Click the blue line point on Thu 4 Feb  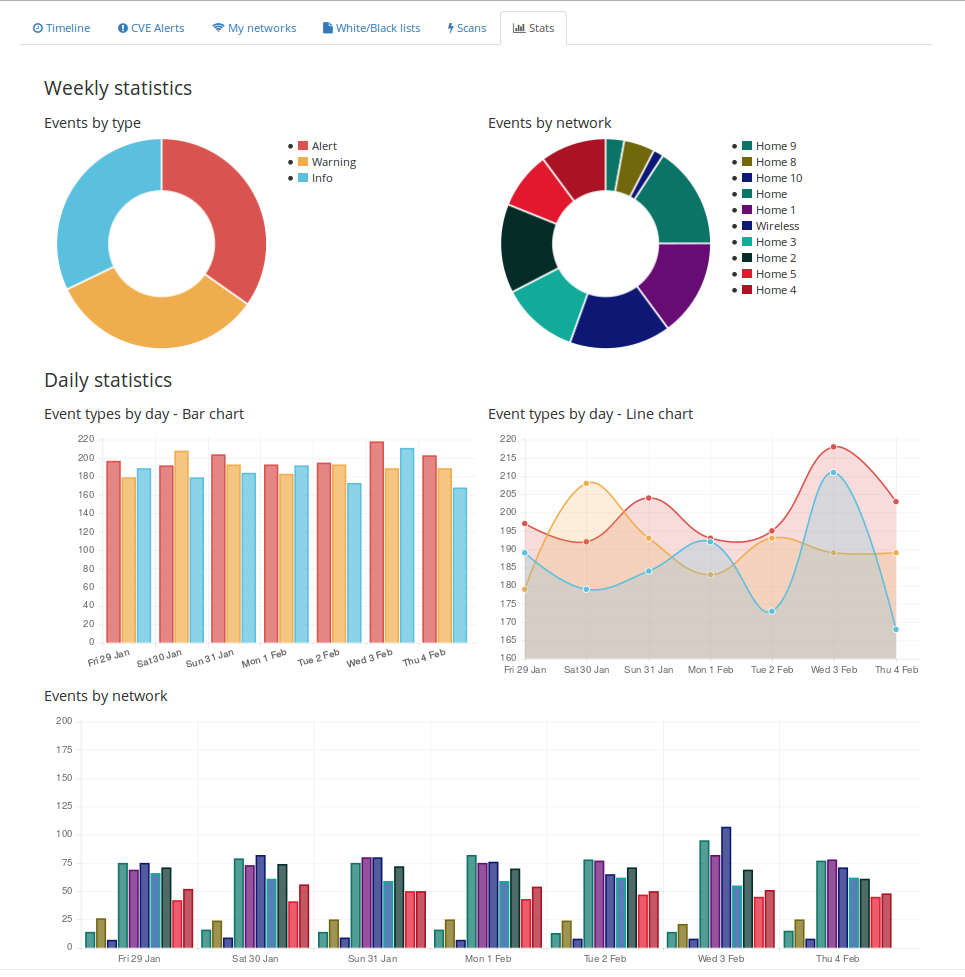click(896, 629)
